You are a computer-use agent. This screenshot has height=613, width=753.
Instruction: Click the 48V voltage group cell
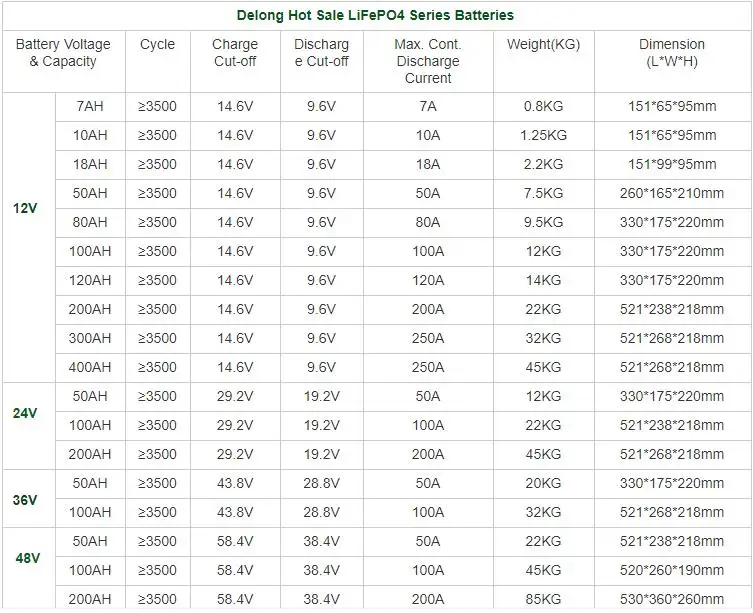tap(26, 557)
